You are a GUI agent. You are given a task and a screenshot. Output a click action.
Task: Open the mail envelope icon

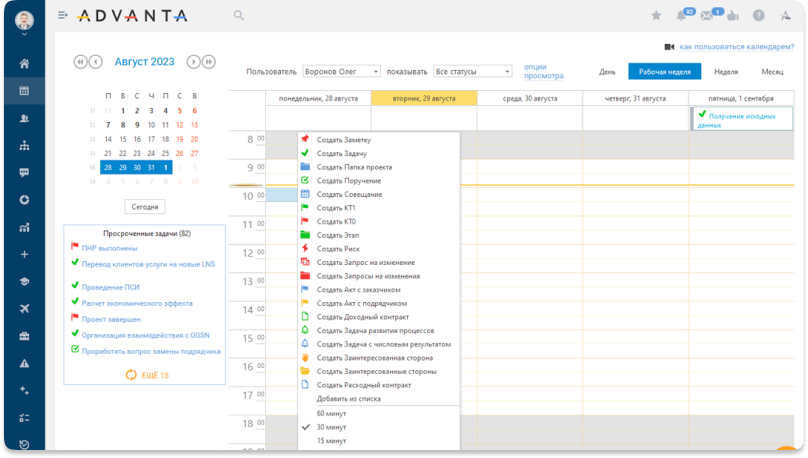click(x=708, y=16)
